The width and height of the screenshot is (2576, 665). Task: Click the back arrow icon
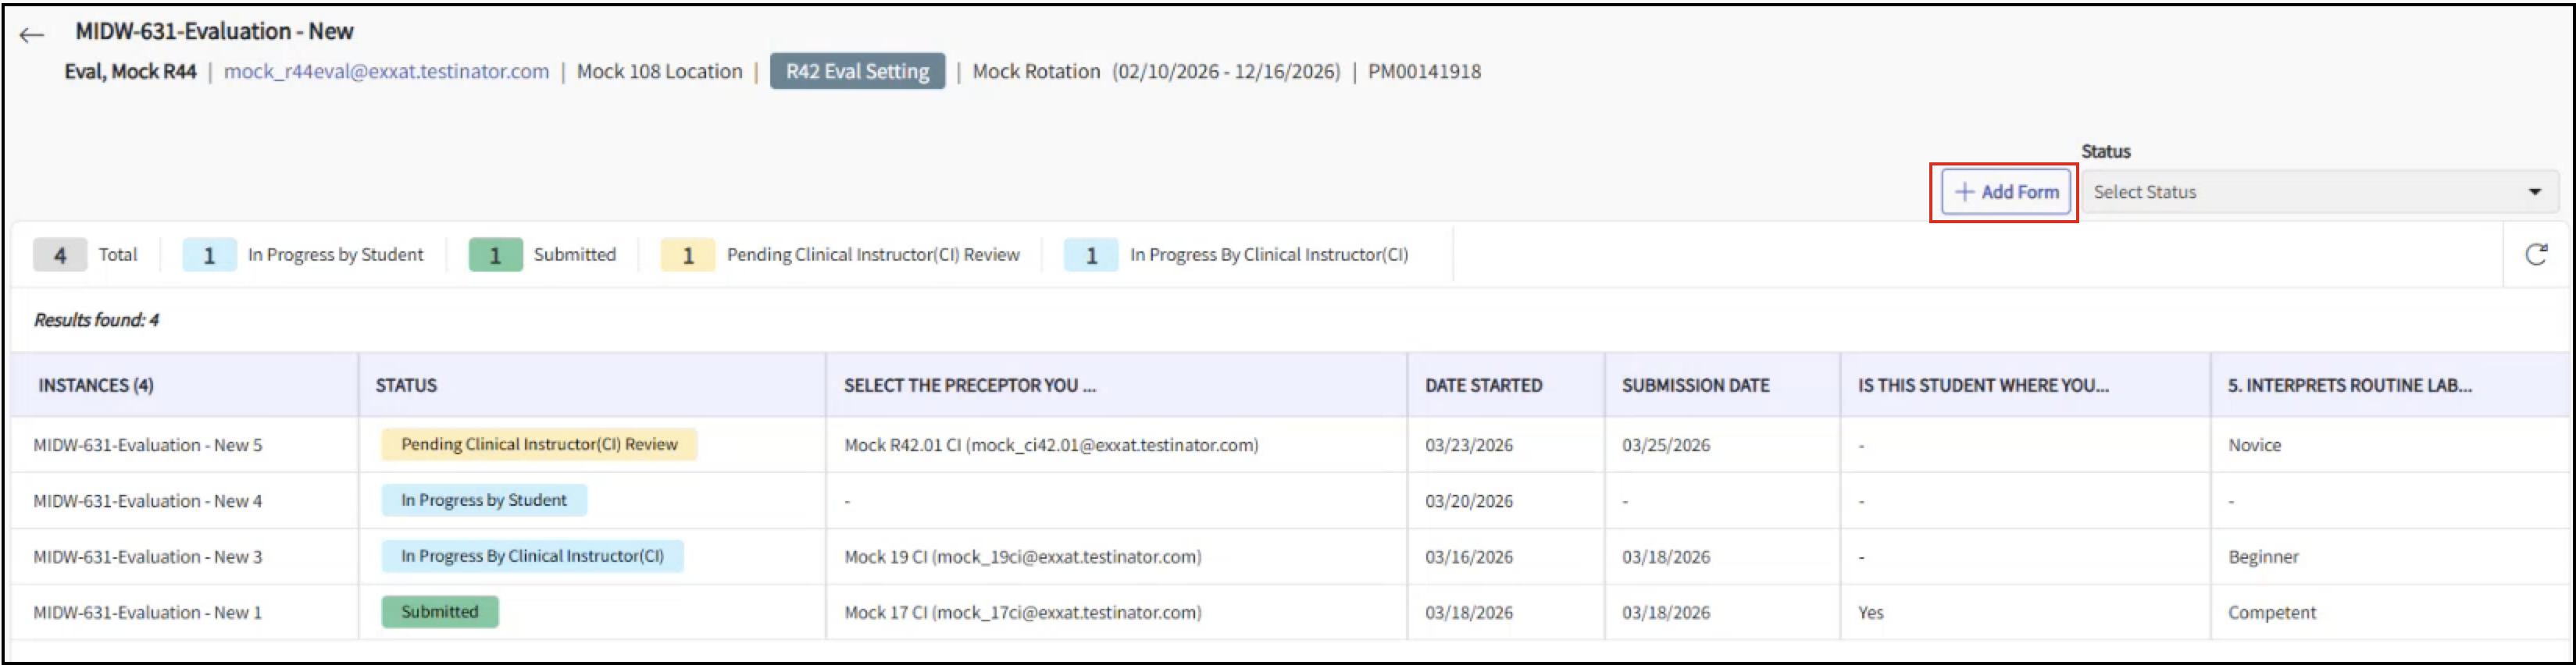pyautogui.click(x=32, y=35)
